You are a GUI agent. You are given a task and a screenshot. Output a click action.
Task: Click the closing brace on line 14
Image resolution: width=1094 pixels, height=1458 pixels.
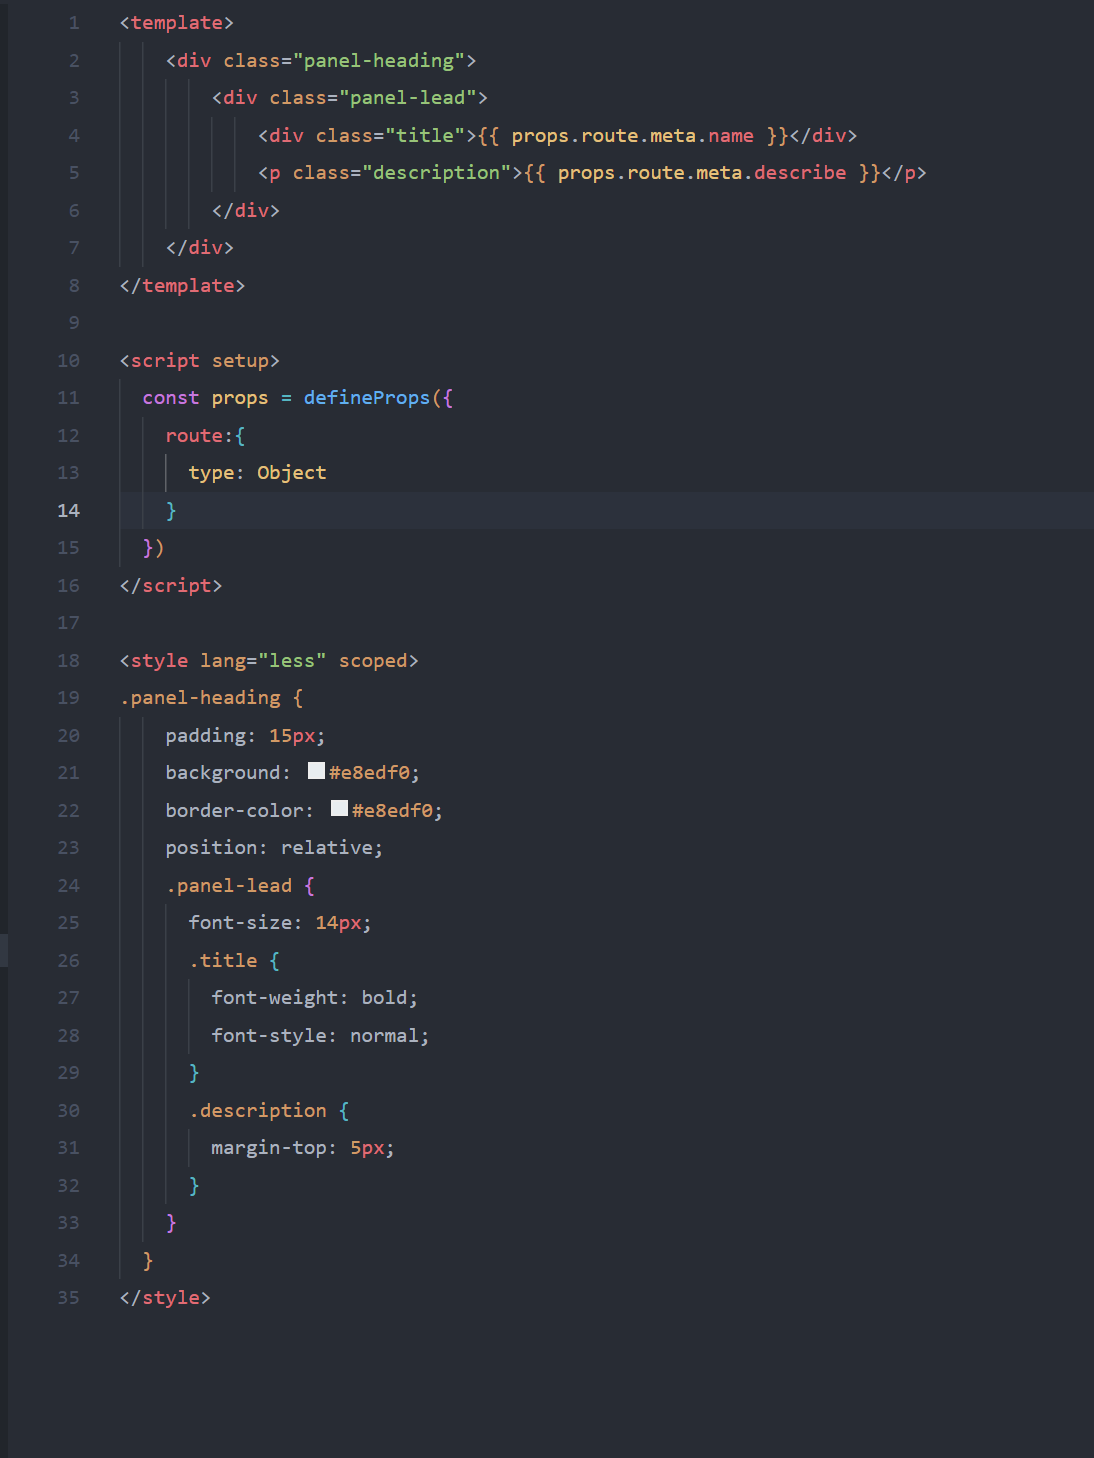click(x=171, y=510)
